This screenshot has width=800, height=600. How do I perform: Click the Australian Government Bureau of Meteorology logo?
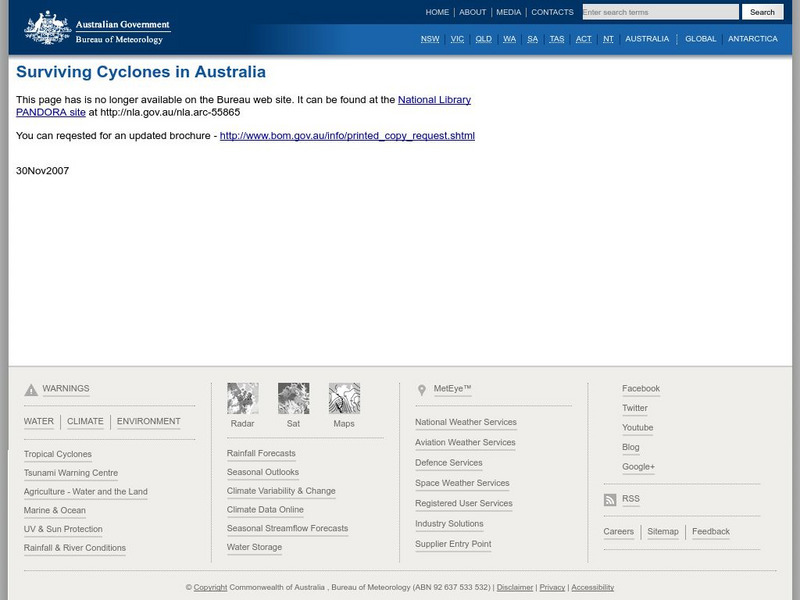coord(97,28)
